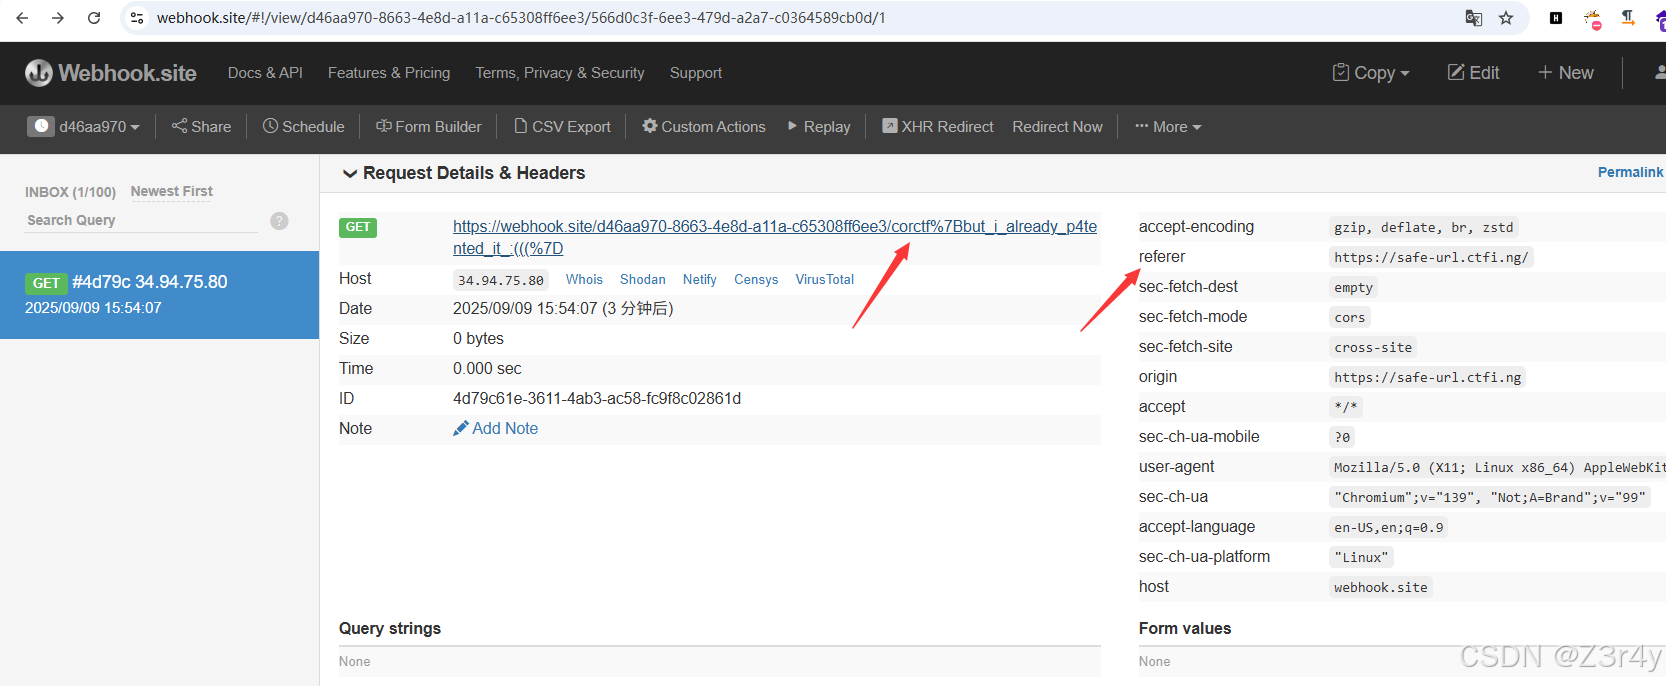Screen dimensions: 1666x686
Task: Click CSV Export
Action: click(562, 127)
